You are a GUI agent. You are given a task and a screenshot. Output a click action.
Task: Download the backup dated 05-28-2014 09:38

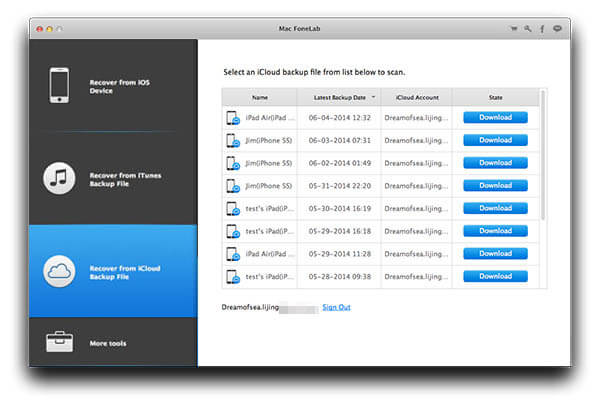[x=495, y=276]
